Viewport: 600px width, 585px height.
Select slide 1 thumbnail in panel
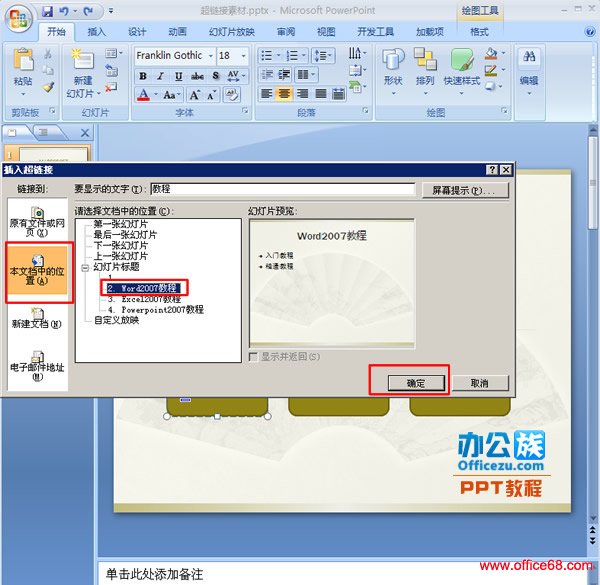pos(52,153)
